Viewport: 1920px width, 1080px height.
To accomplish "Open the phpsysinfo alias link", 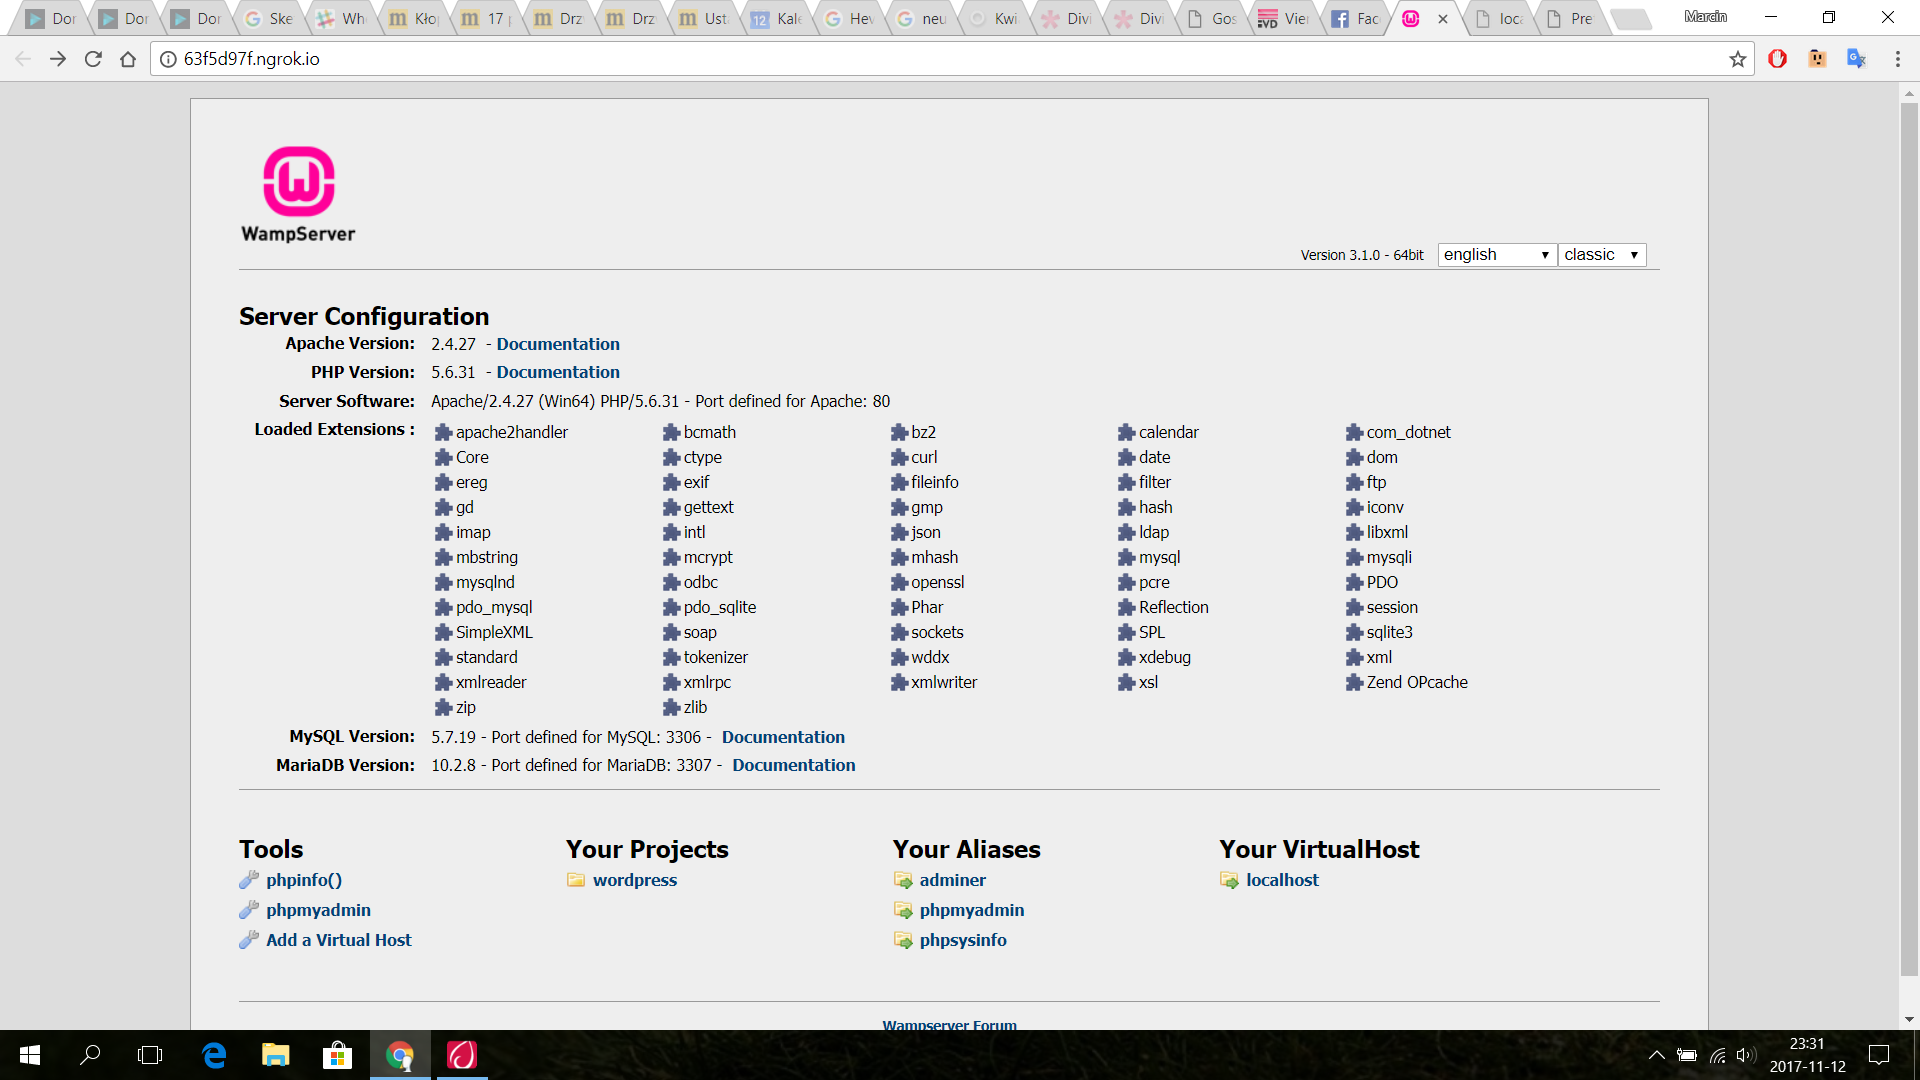I will point(963,940).
